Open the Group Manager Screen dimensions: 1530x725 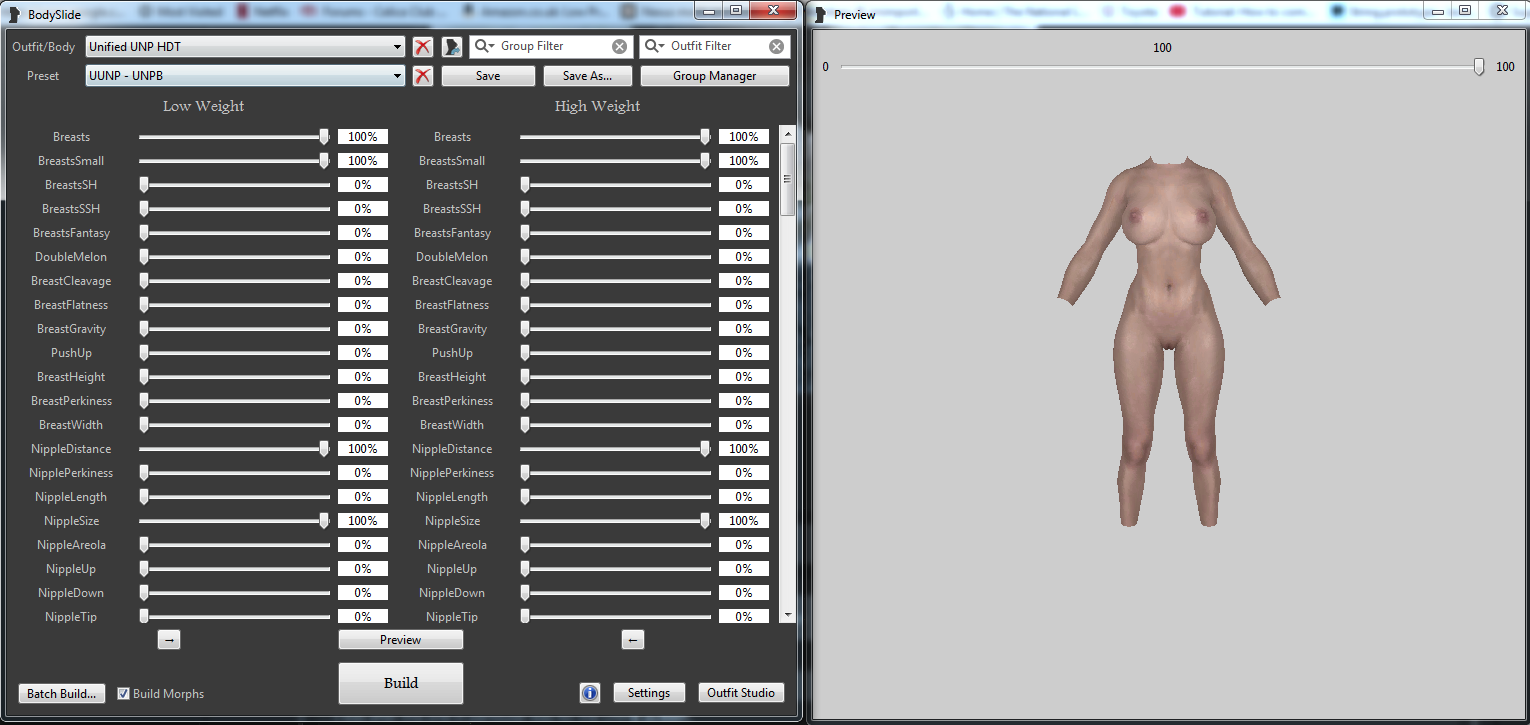pyautogui.click(x=715, y=76)
